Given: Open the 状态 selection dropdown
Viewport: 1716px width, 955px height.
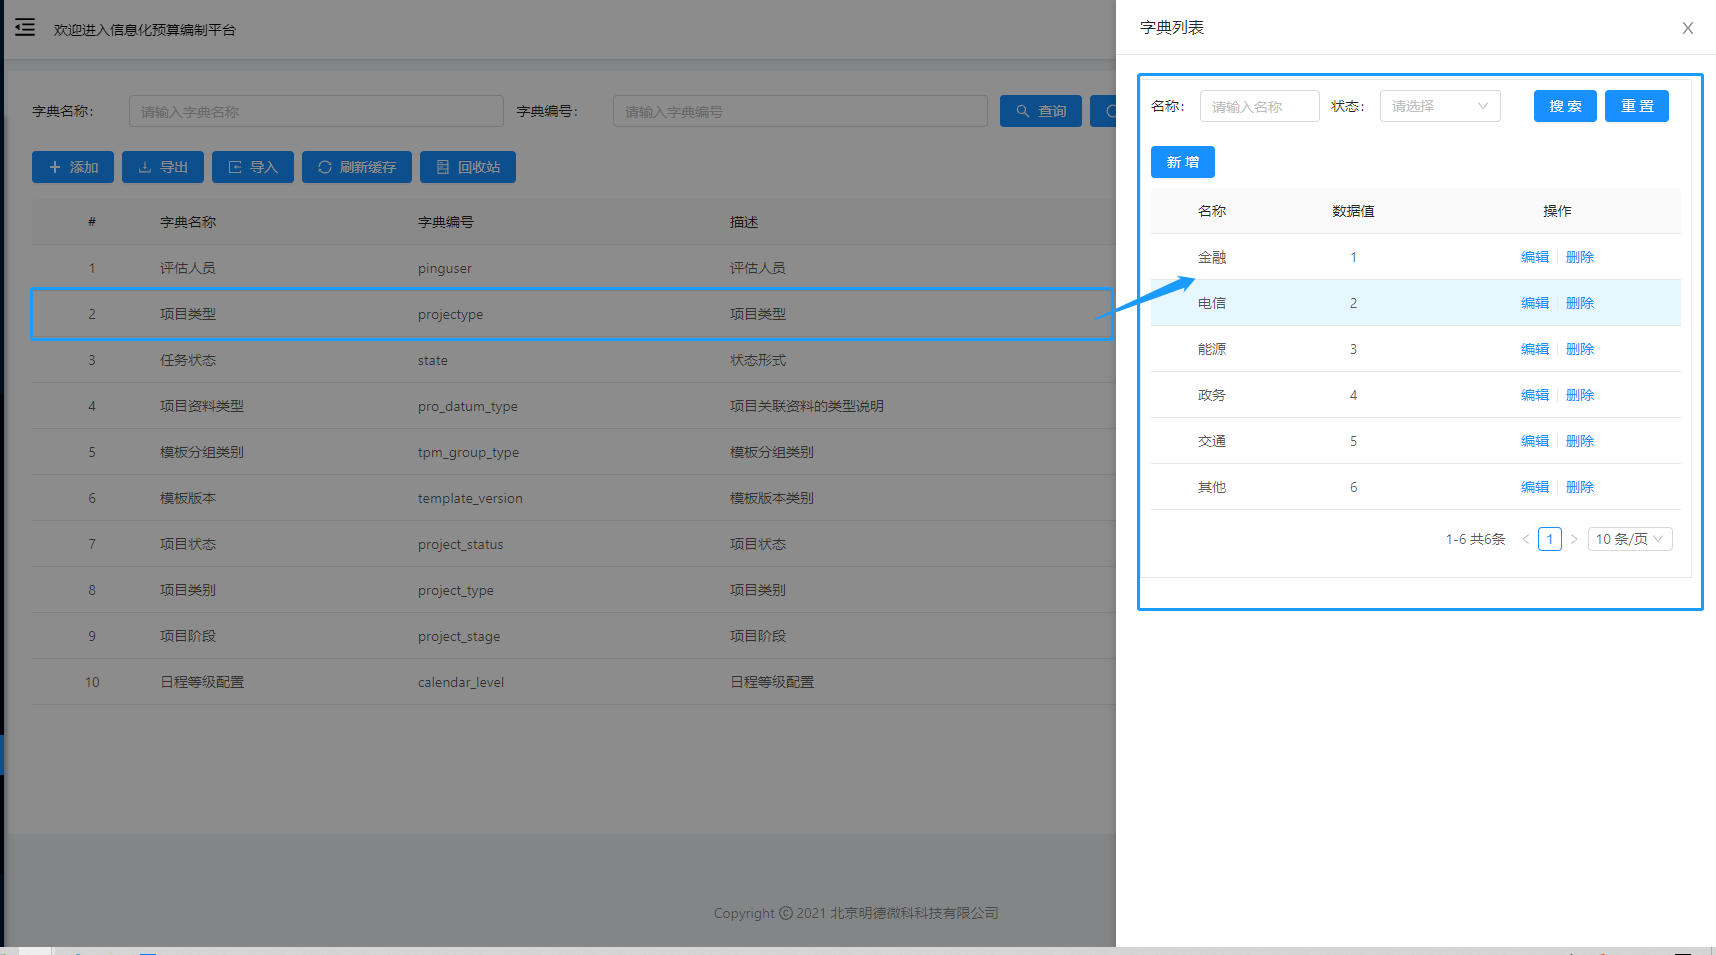Looking at the screenshot, I should pos(1439,105).
